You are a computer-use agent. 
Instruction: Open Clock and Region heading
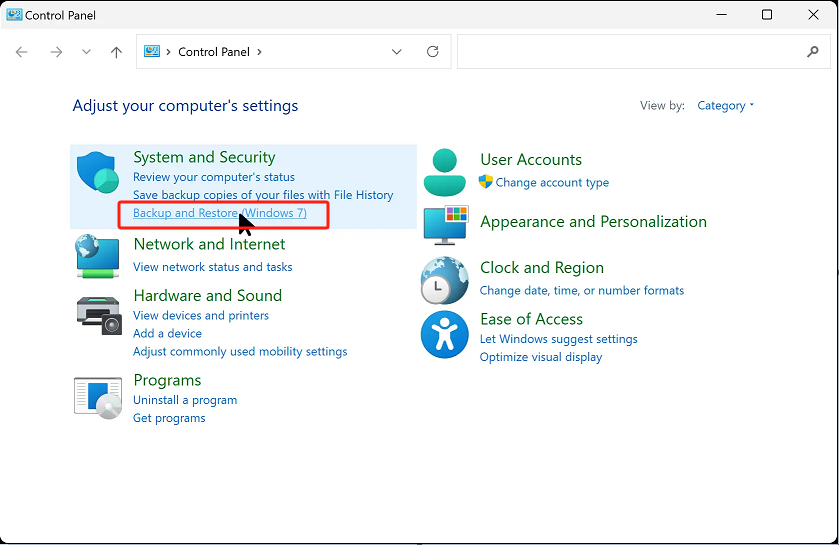541,267
